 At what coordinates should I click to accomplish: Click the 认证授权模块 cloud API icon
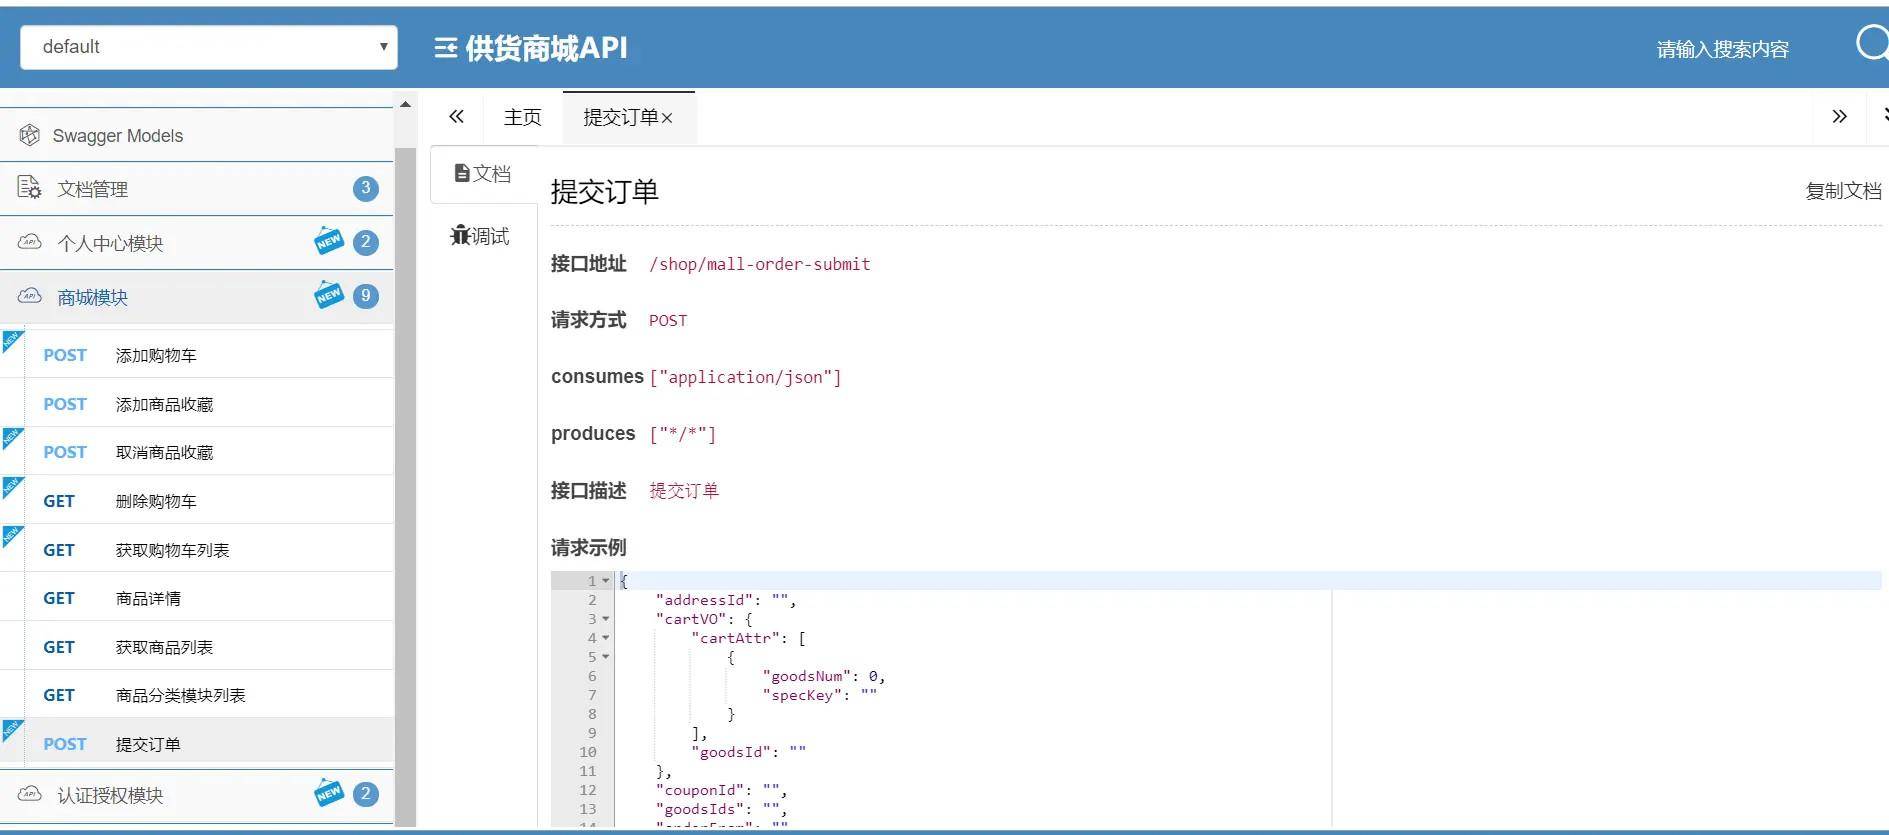click(30, 794)
